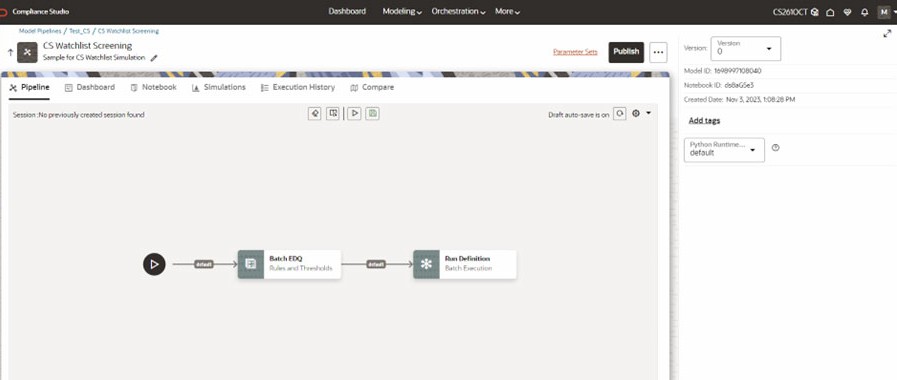Run the pipeline with the toolbar play icon
This screenshot has width=897, height=380.
coord(354,113)
